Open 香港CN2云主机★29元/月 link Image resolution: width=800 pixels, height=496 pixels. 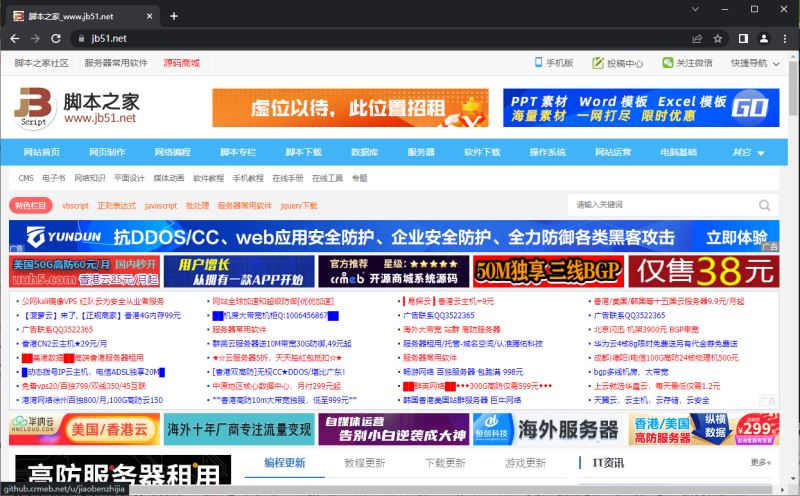coord(64,343)
